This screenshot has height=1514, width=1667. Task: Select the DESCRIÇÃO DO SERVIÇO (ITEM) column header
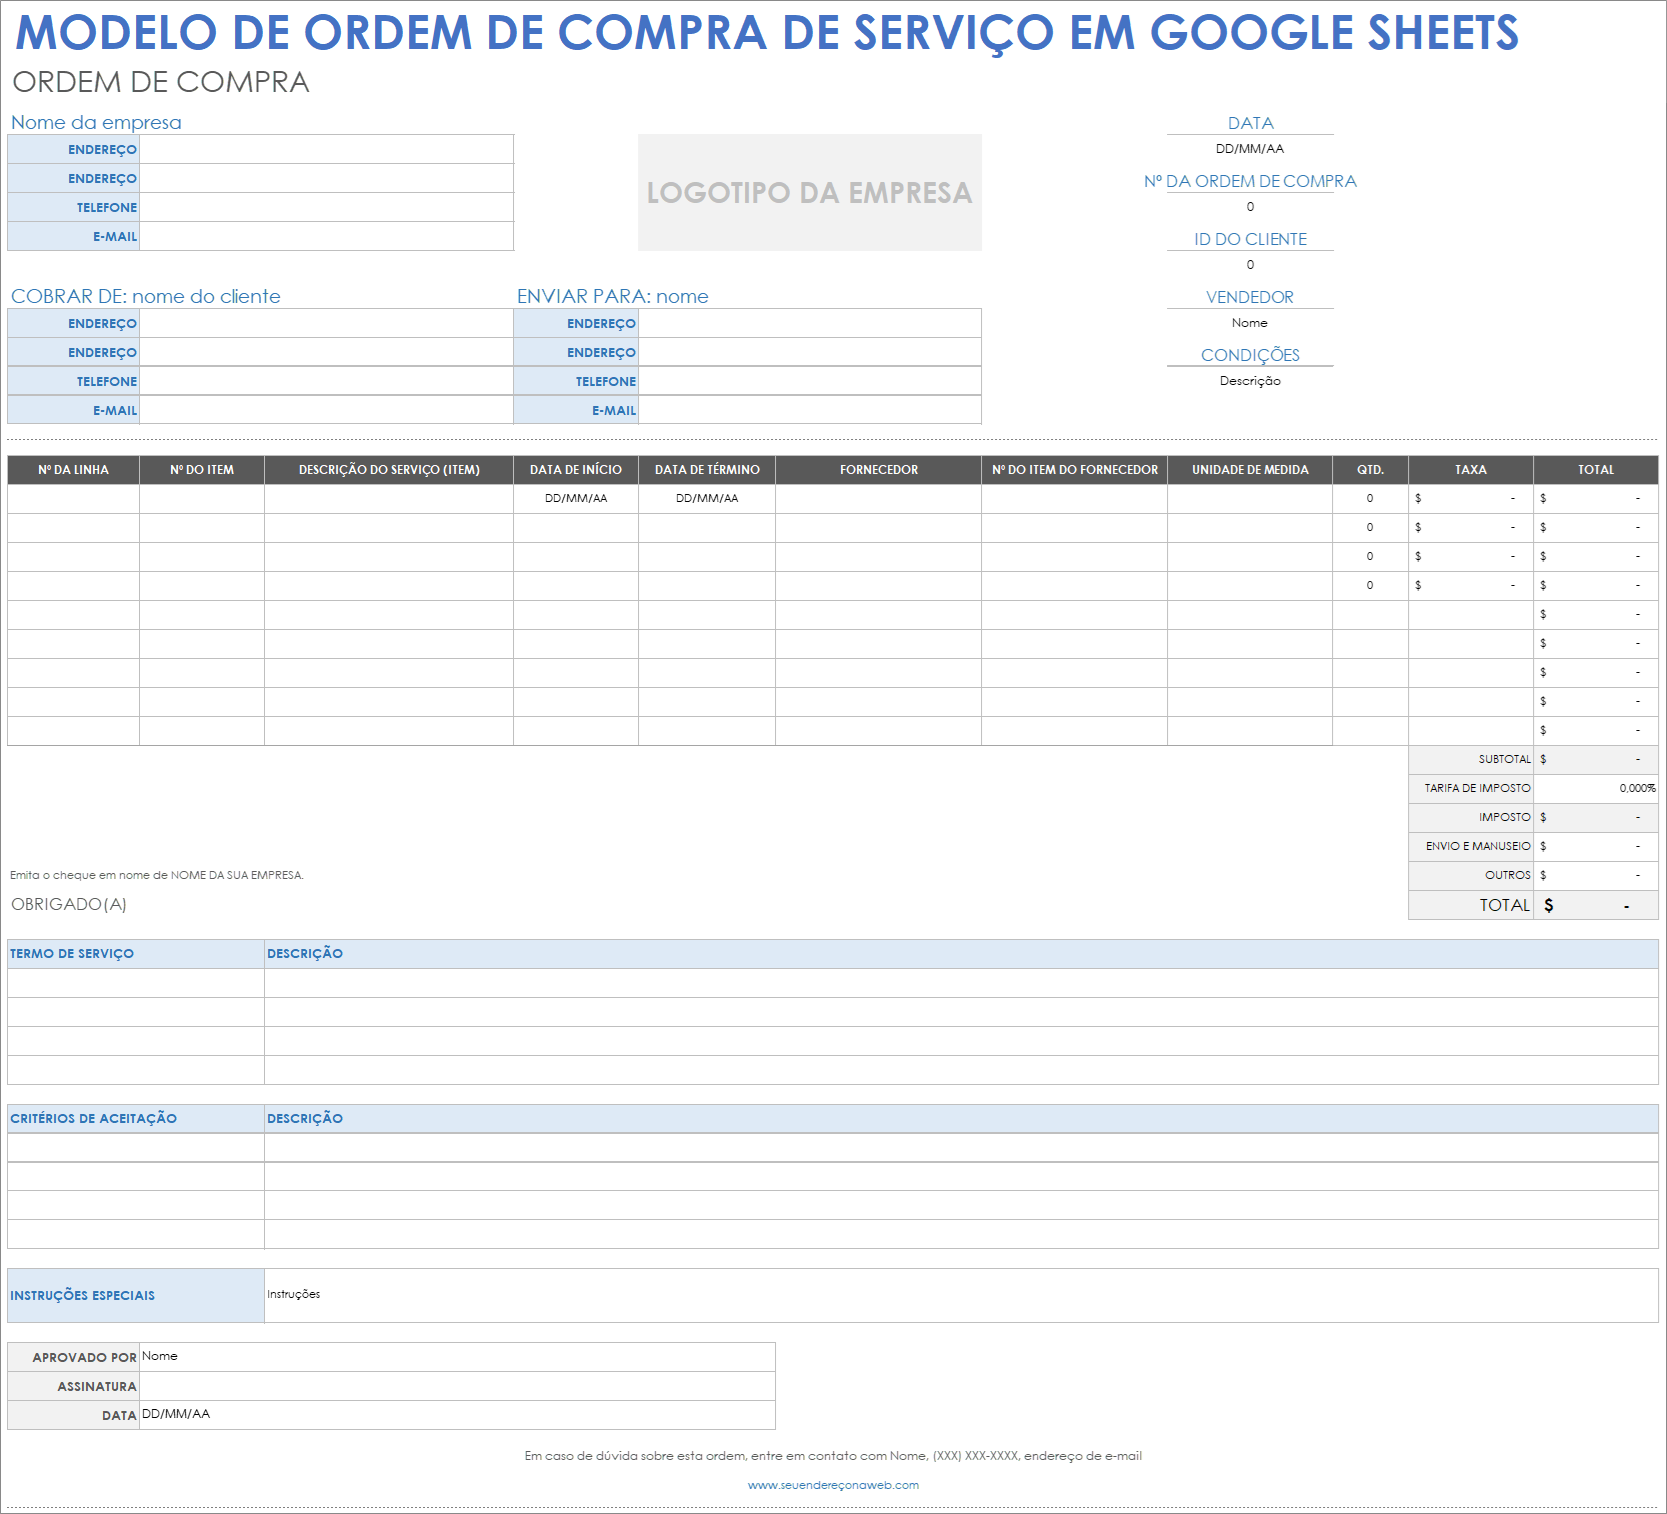388,469
